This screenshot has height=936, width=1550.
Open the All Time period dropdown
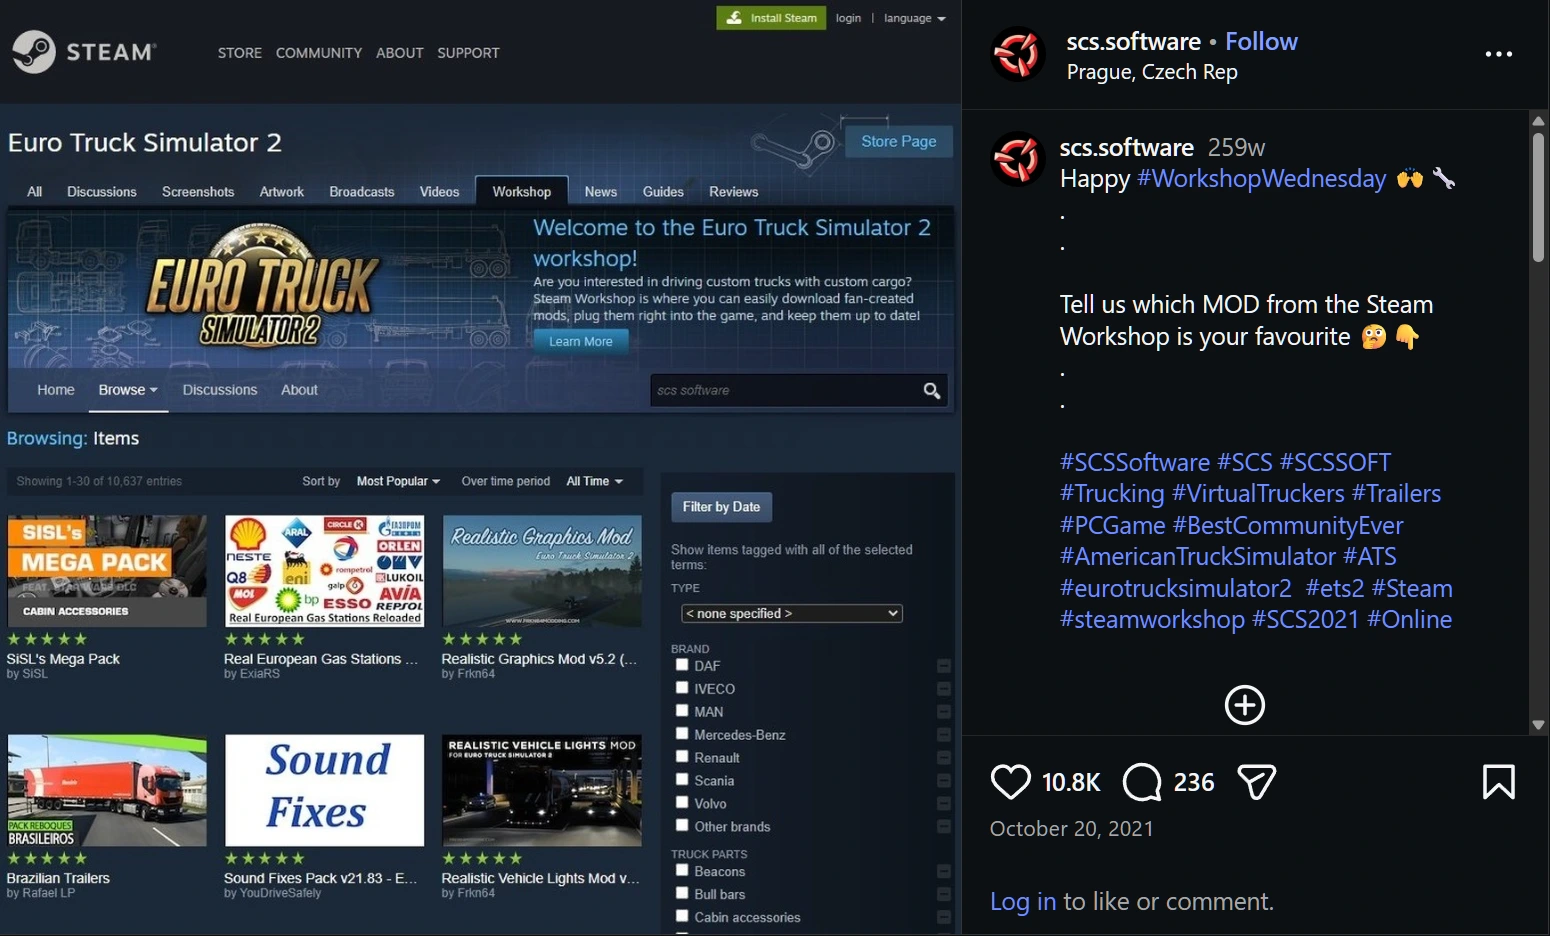point(594,481)
